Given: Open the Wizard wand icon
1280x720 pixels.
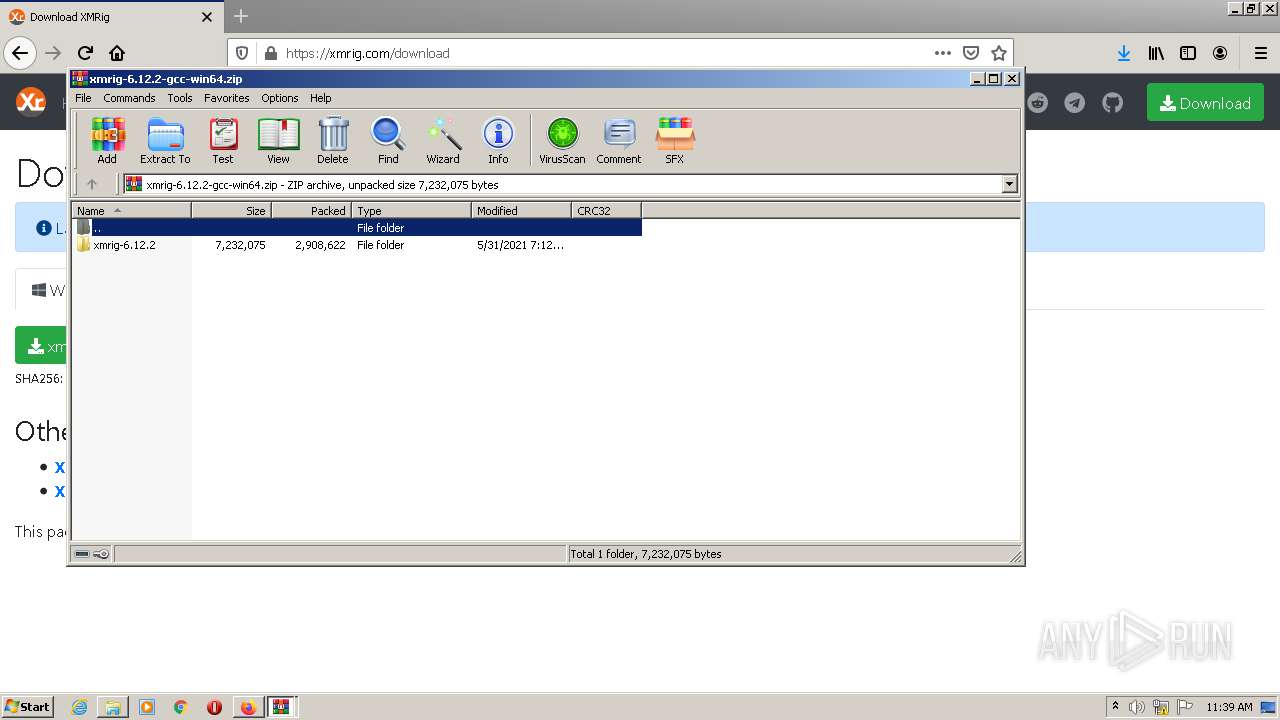Looking at the screenshot, I should [443, 140].
